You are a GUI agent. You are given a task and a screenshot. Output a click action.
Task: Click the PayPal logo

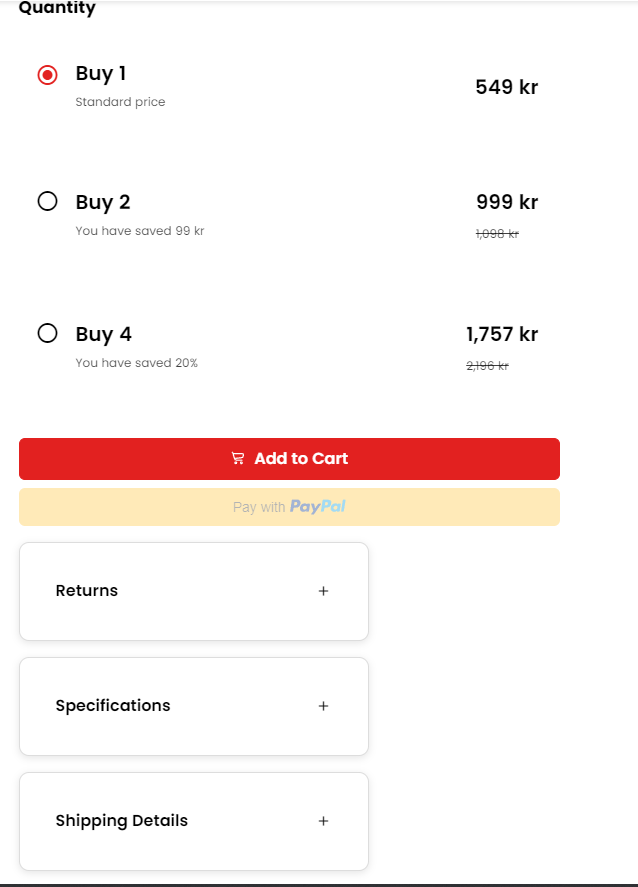[x=317, y=507]
